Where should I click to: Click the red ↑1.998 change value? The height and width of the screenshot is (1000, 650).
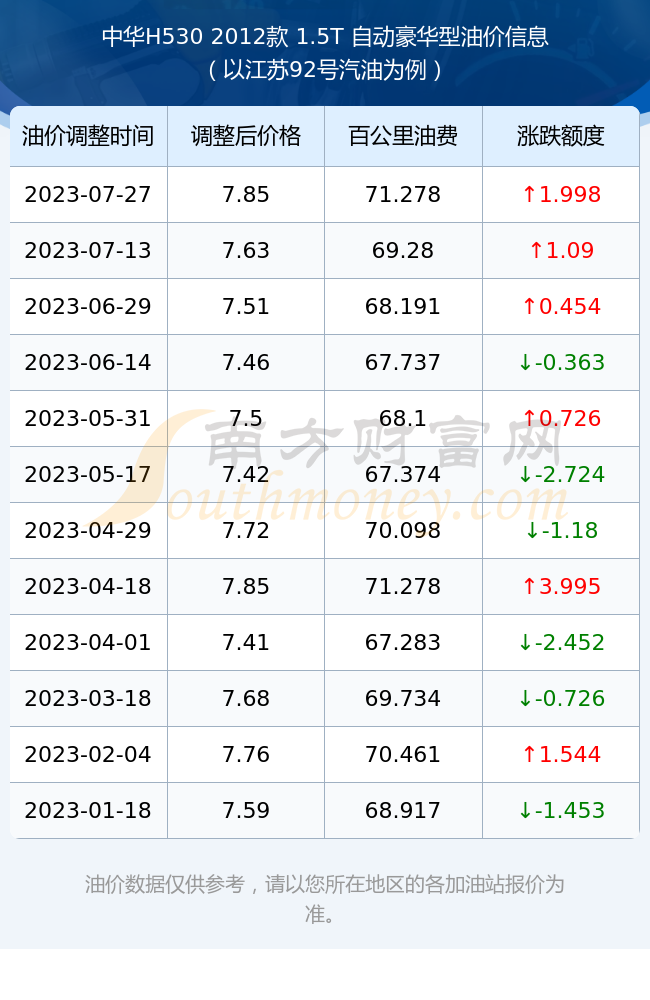(561, 195)
